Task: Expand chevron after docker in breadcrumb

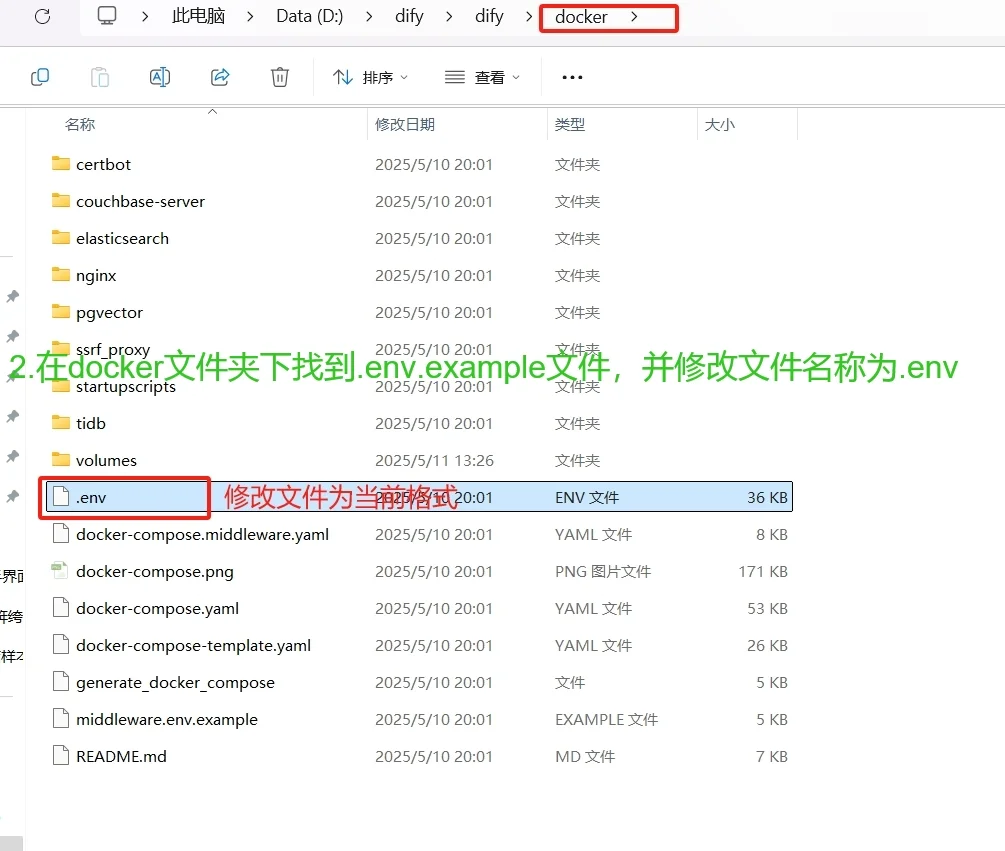Action: click(x=634, y=17)
